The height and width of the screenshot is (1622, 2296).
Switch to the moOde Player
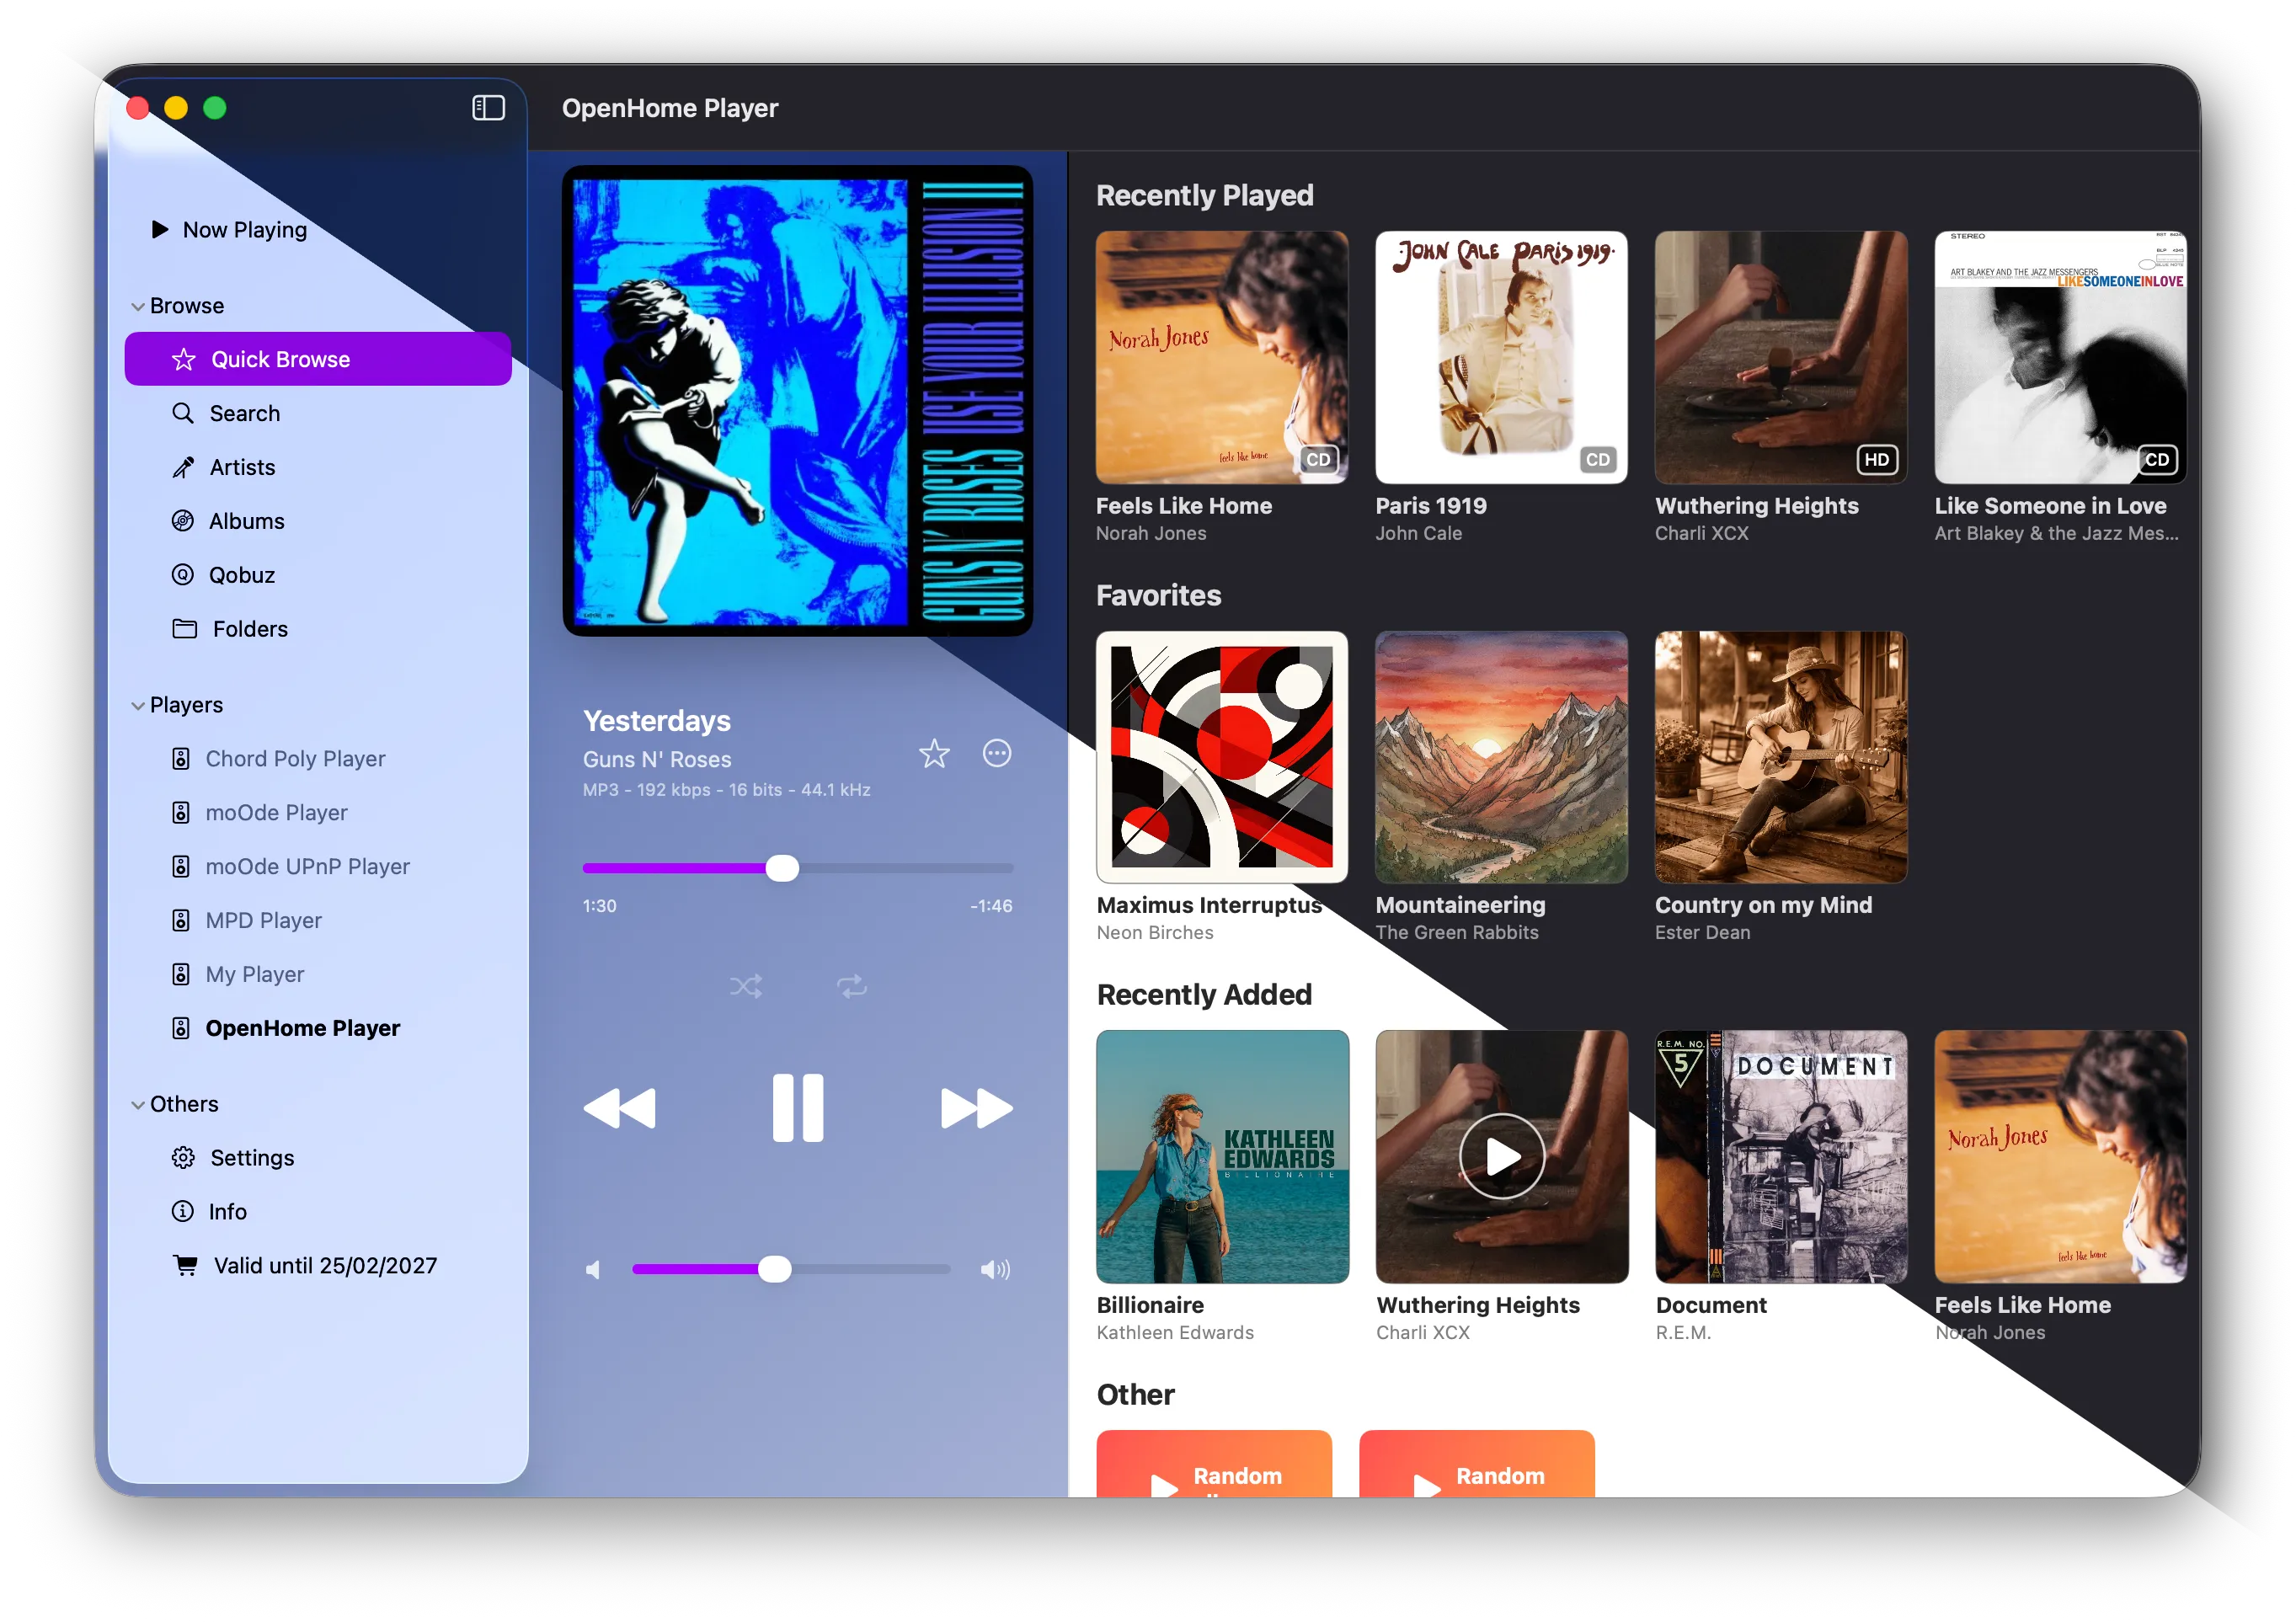tap(277, 812)
